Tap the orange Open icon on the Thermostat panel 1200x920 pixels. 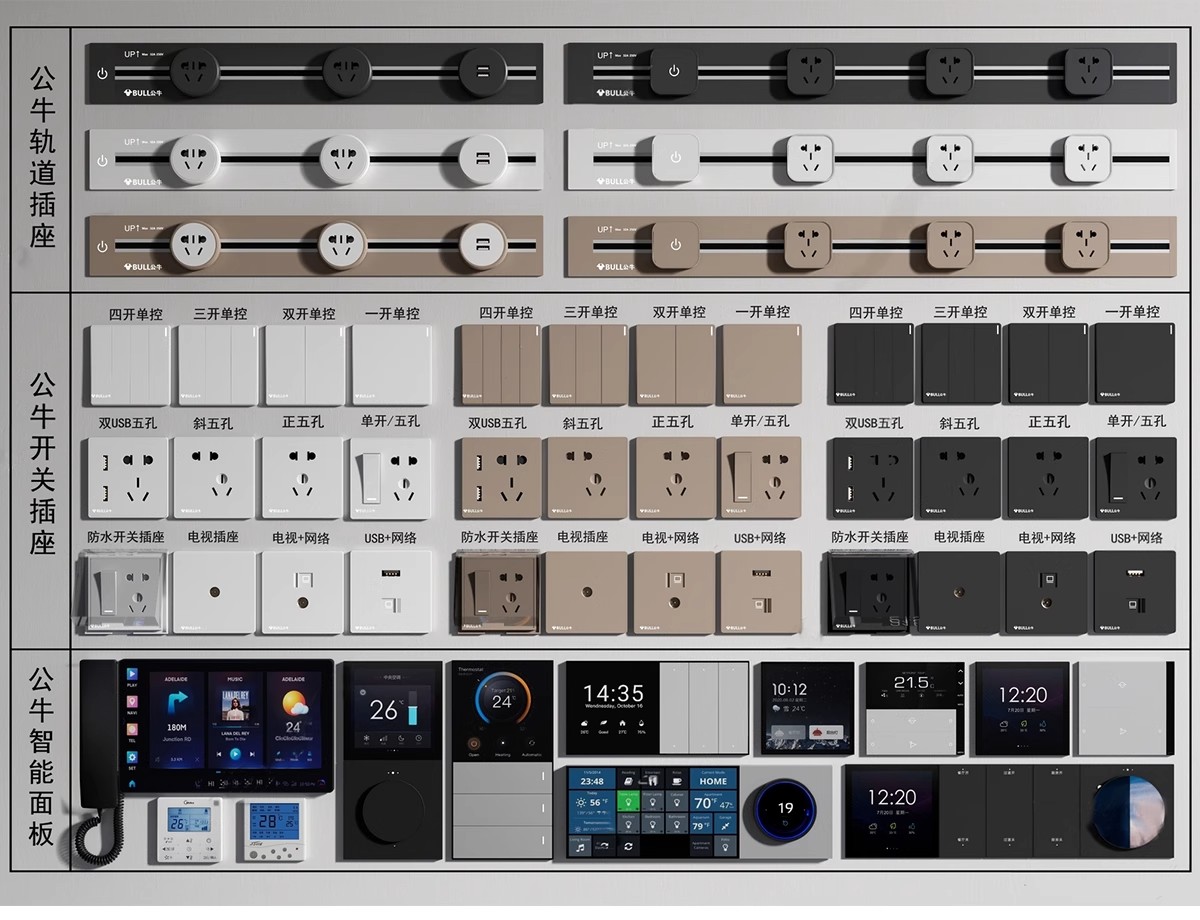click(473, 744)
